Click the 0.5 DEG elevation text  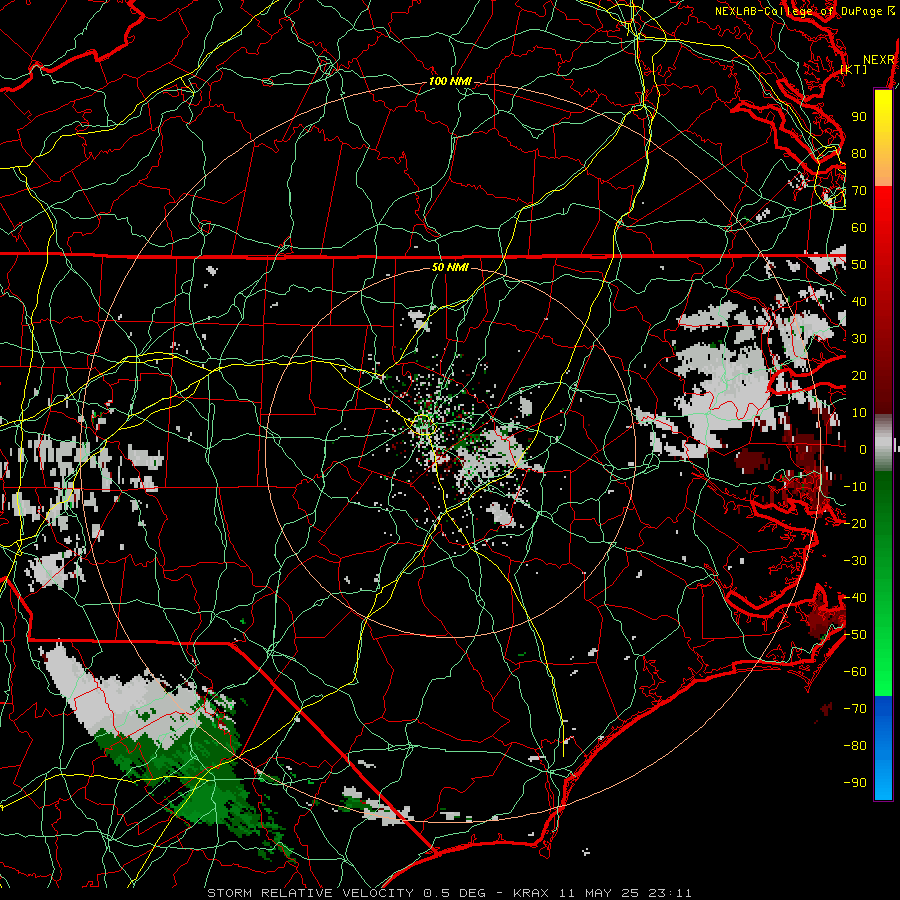coord(454,893)
